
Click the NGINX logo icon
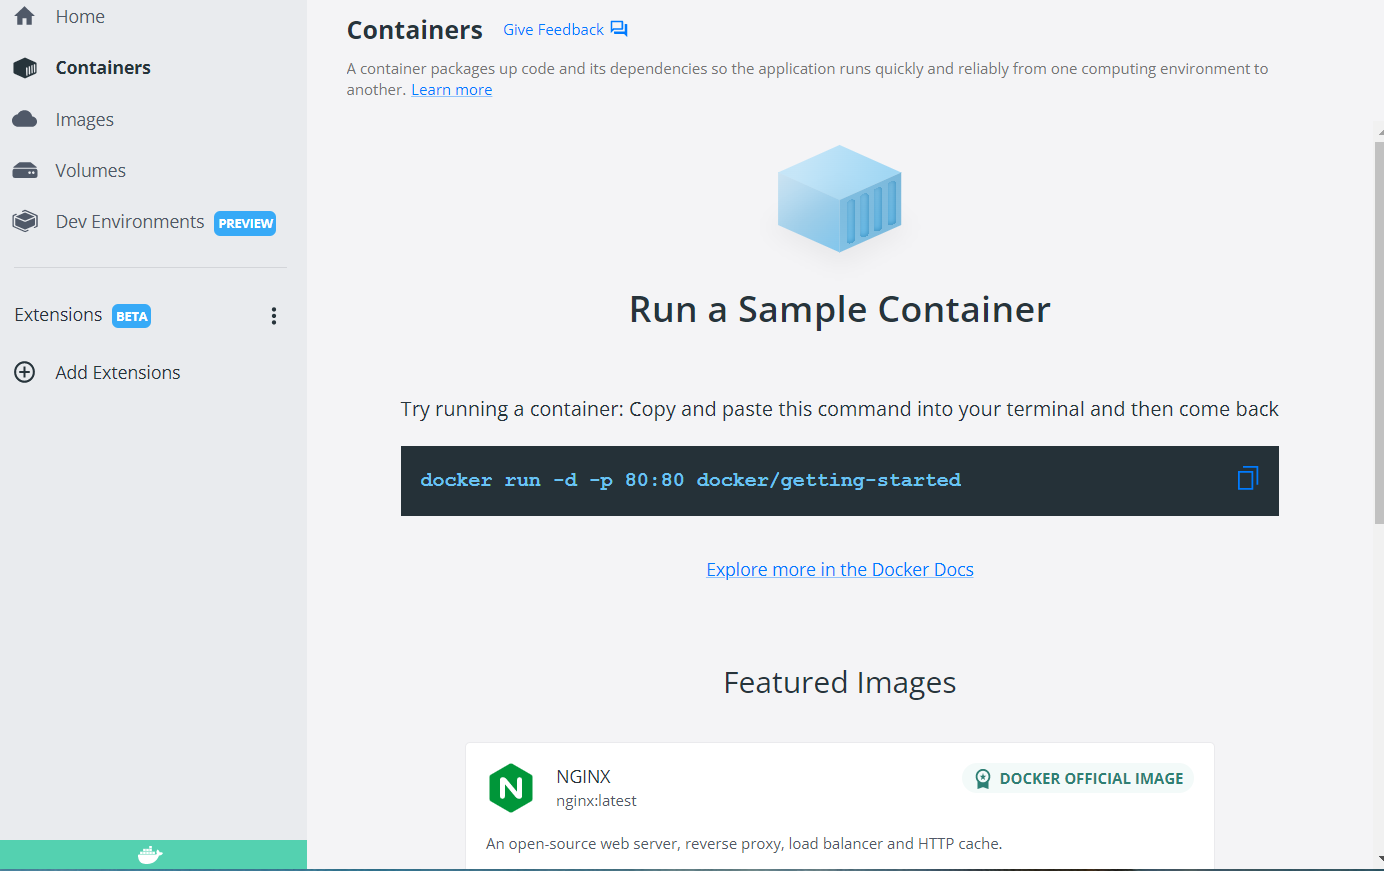(511, 788)
